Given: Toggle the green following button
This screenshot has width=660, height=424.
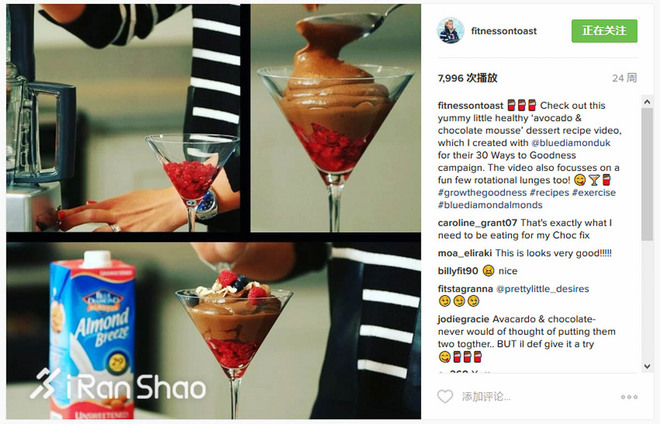Looking at the screenshot, I should pyautogui.click(x=604, y=31).
